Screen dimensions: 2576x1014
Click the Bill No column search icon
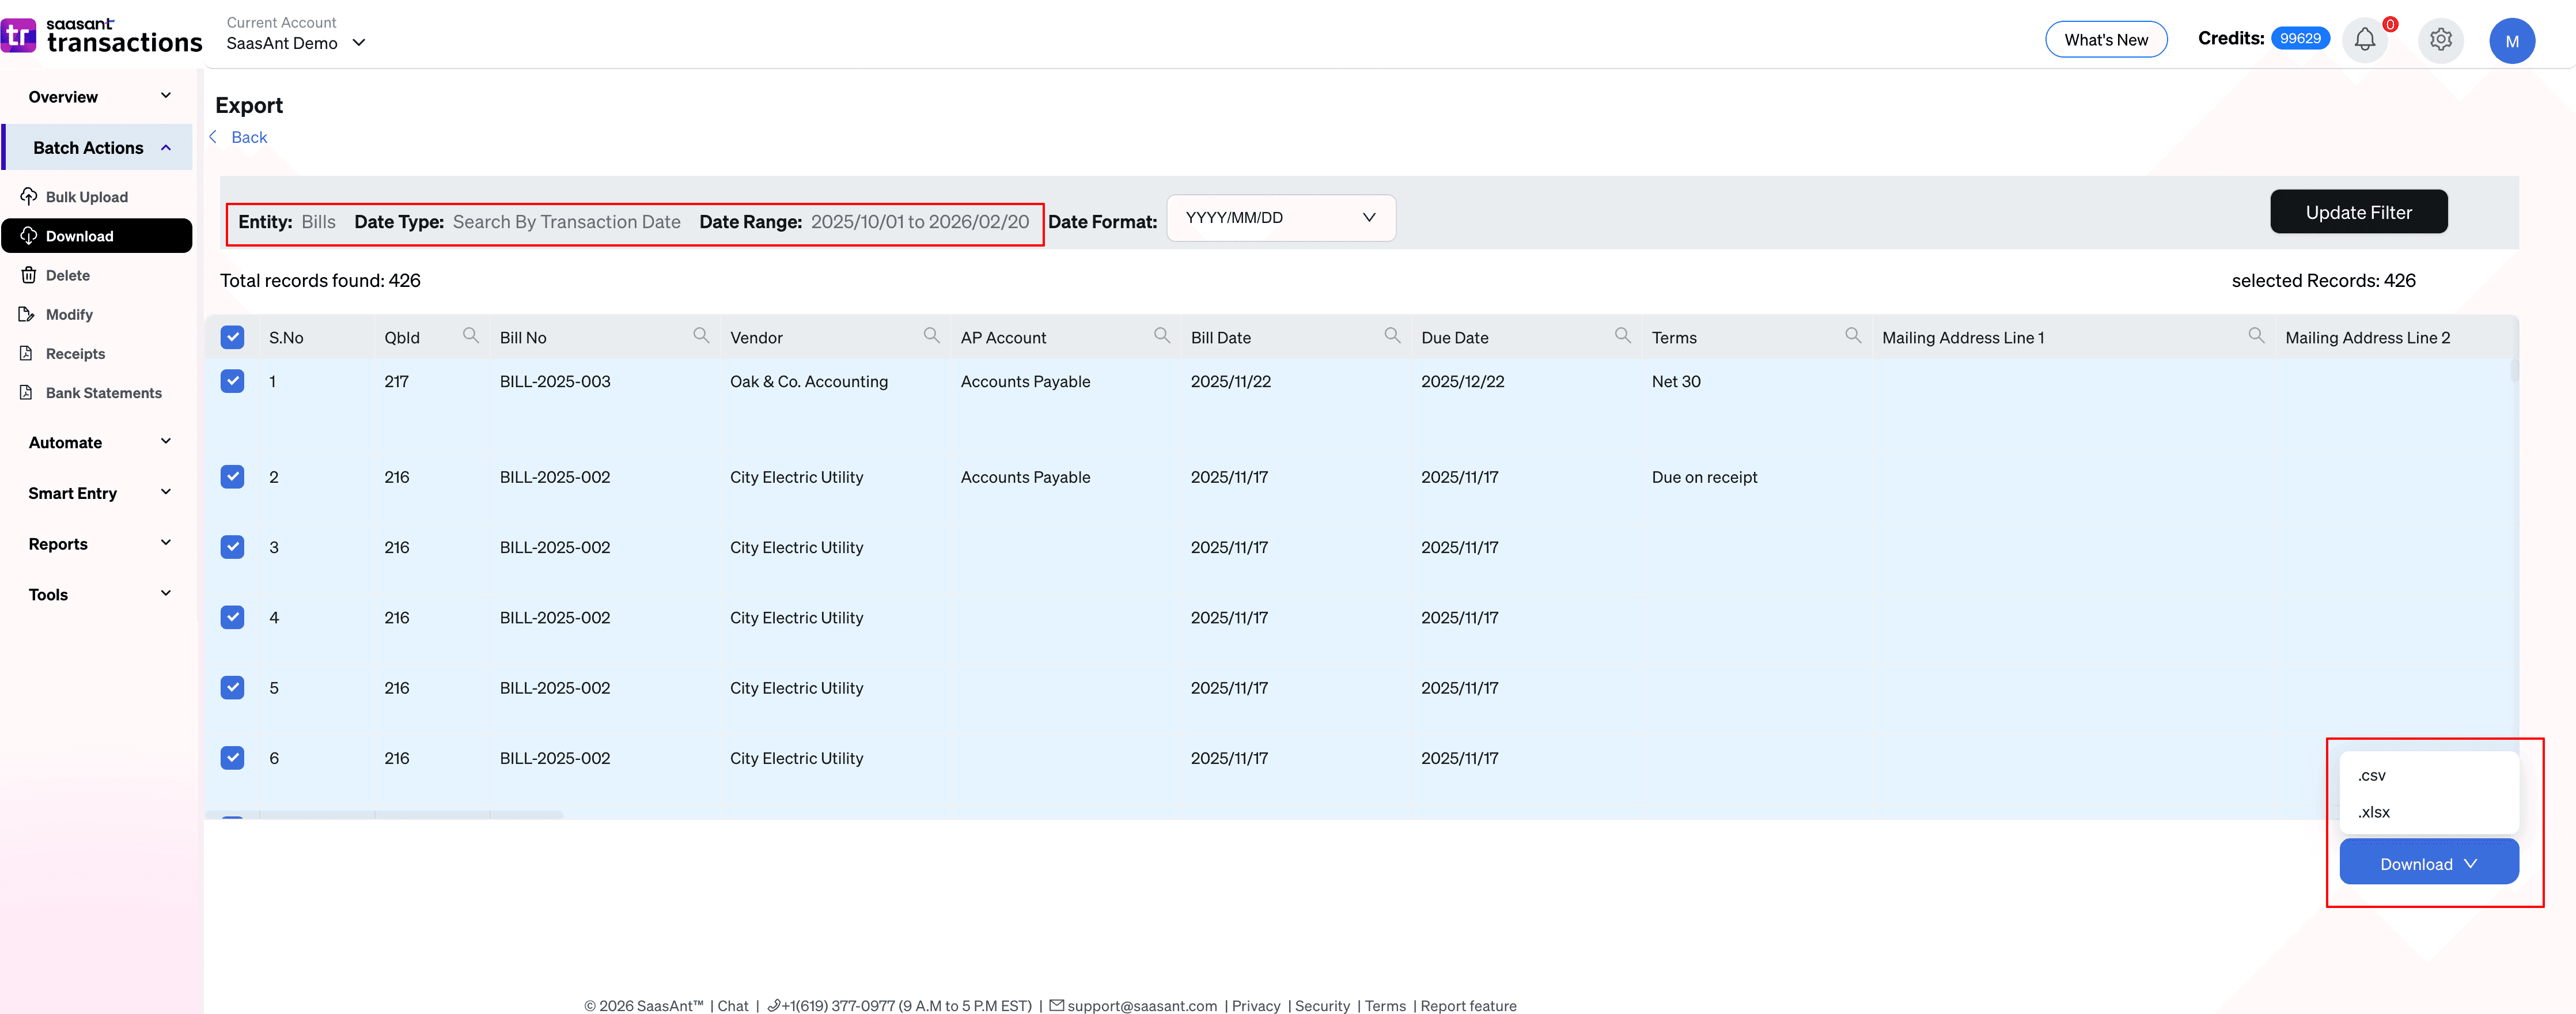coord(701,336)
